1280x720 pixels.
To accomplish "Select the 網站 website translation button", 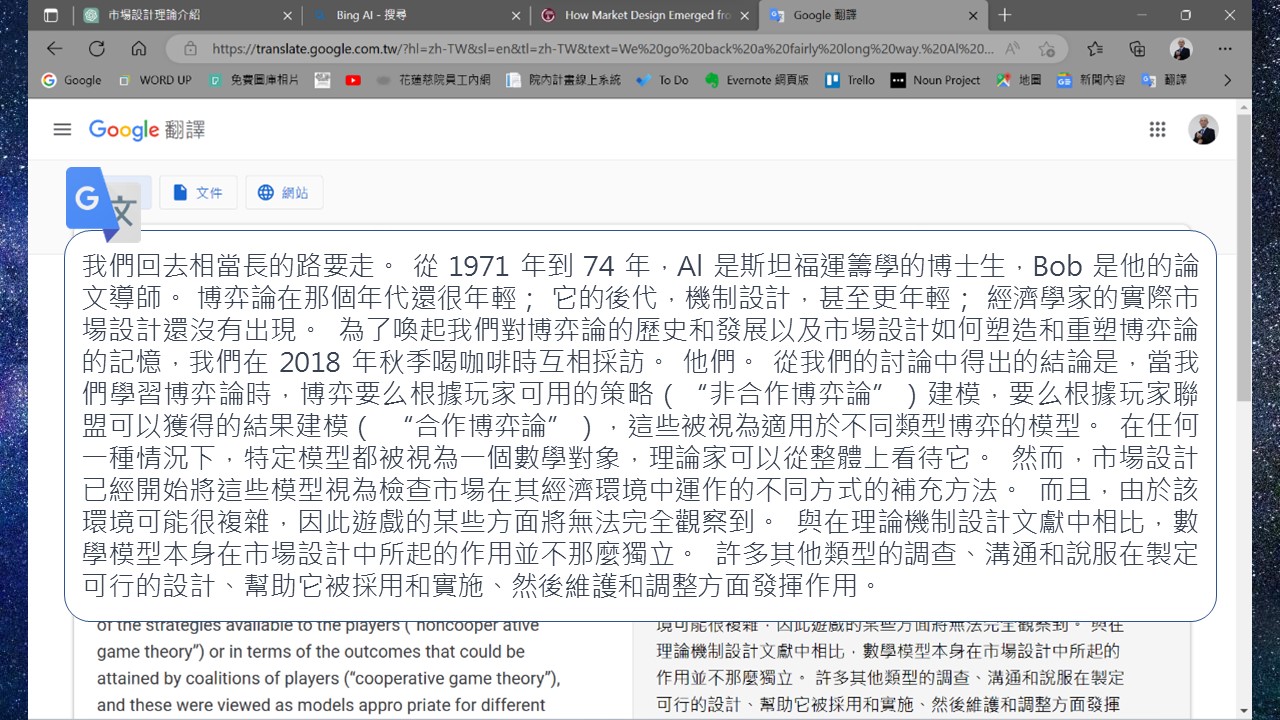I will tap(284, 192).
